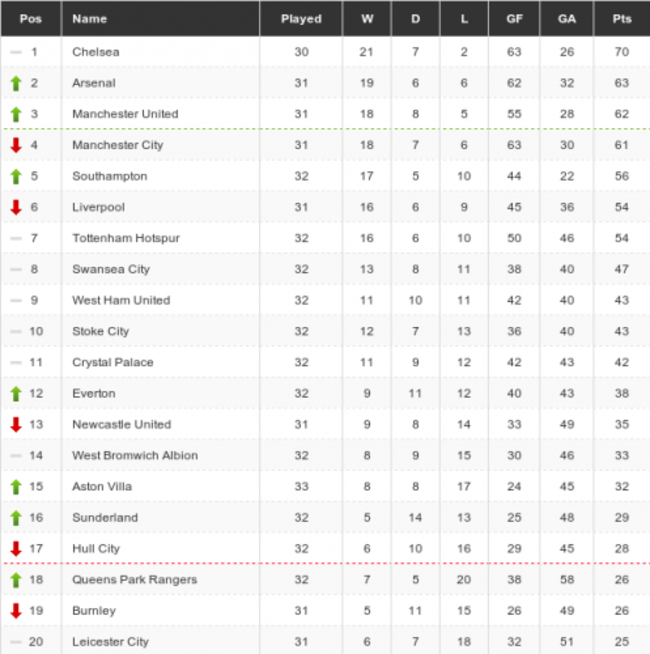Select the Tottenham Hotspur team name

(126, 238)
